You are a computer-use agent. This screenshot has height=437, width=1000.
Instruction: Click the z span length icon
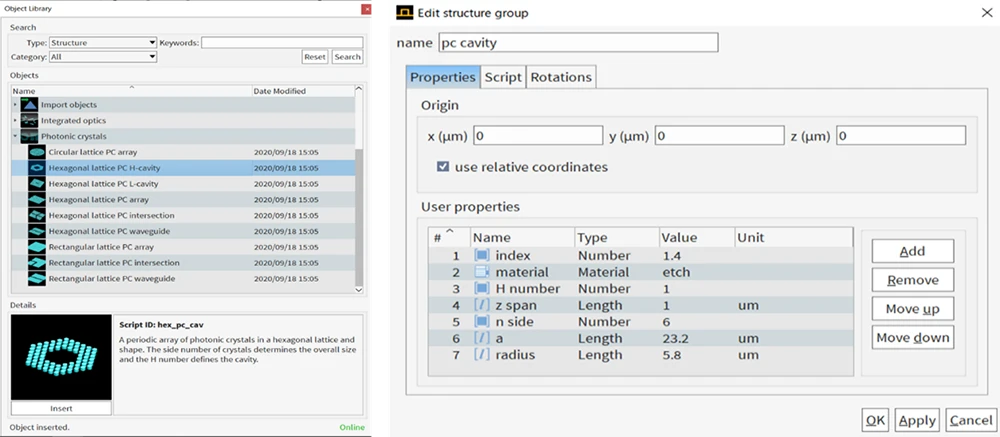pyautogui.click(x=482, y=305)
